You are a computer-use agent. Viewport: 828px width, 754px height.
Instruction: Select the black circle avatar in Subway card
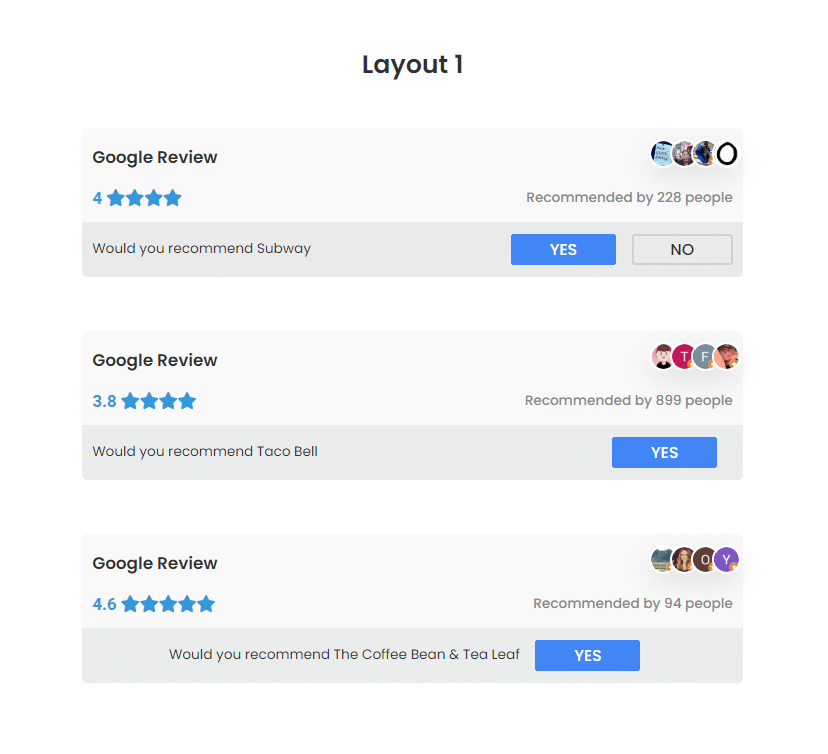[x=727, y=154]
